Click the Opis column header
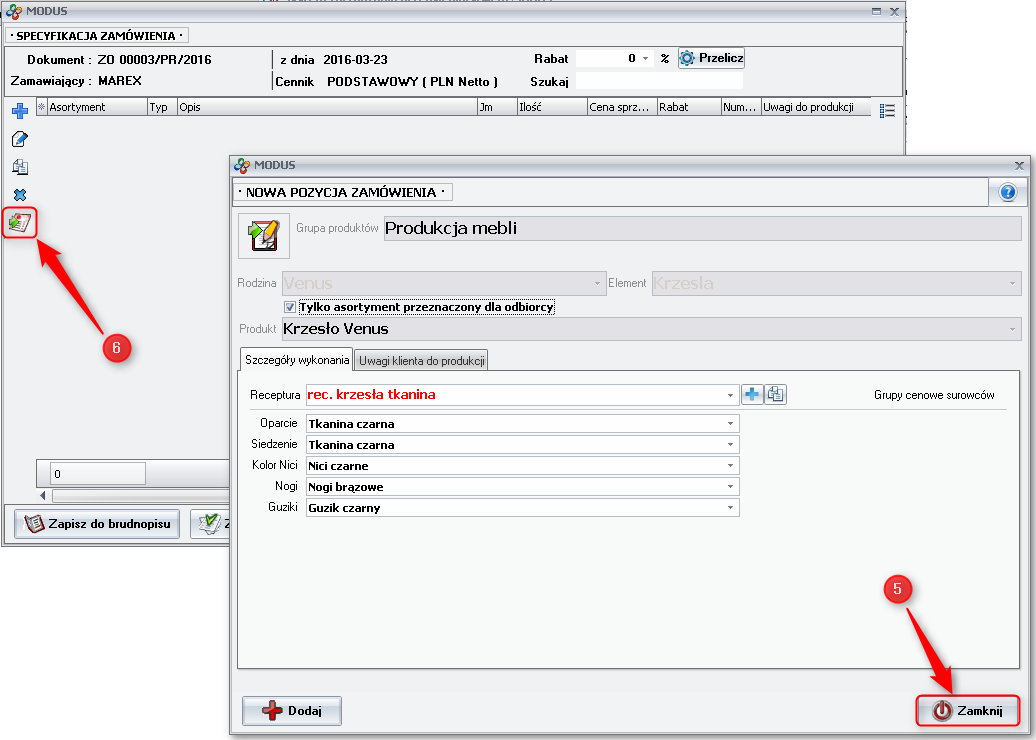The image size is (1036, 740). [327, 107]
